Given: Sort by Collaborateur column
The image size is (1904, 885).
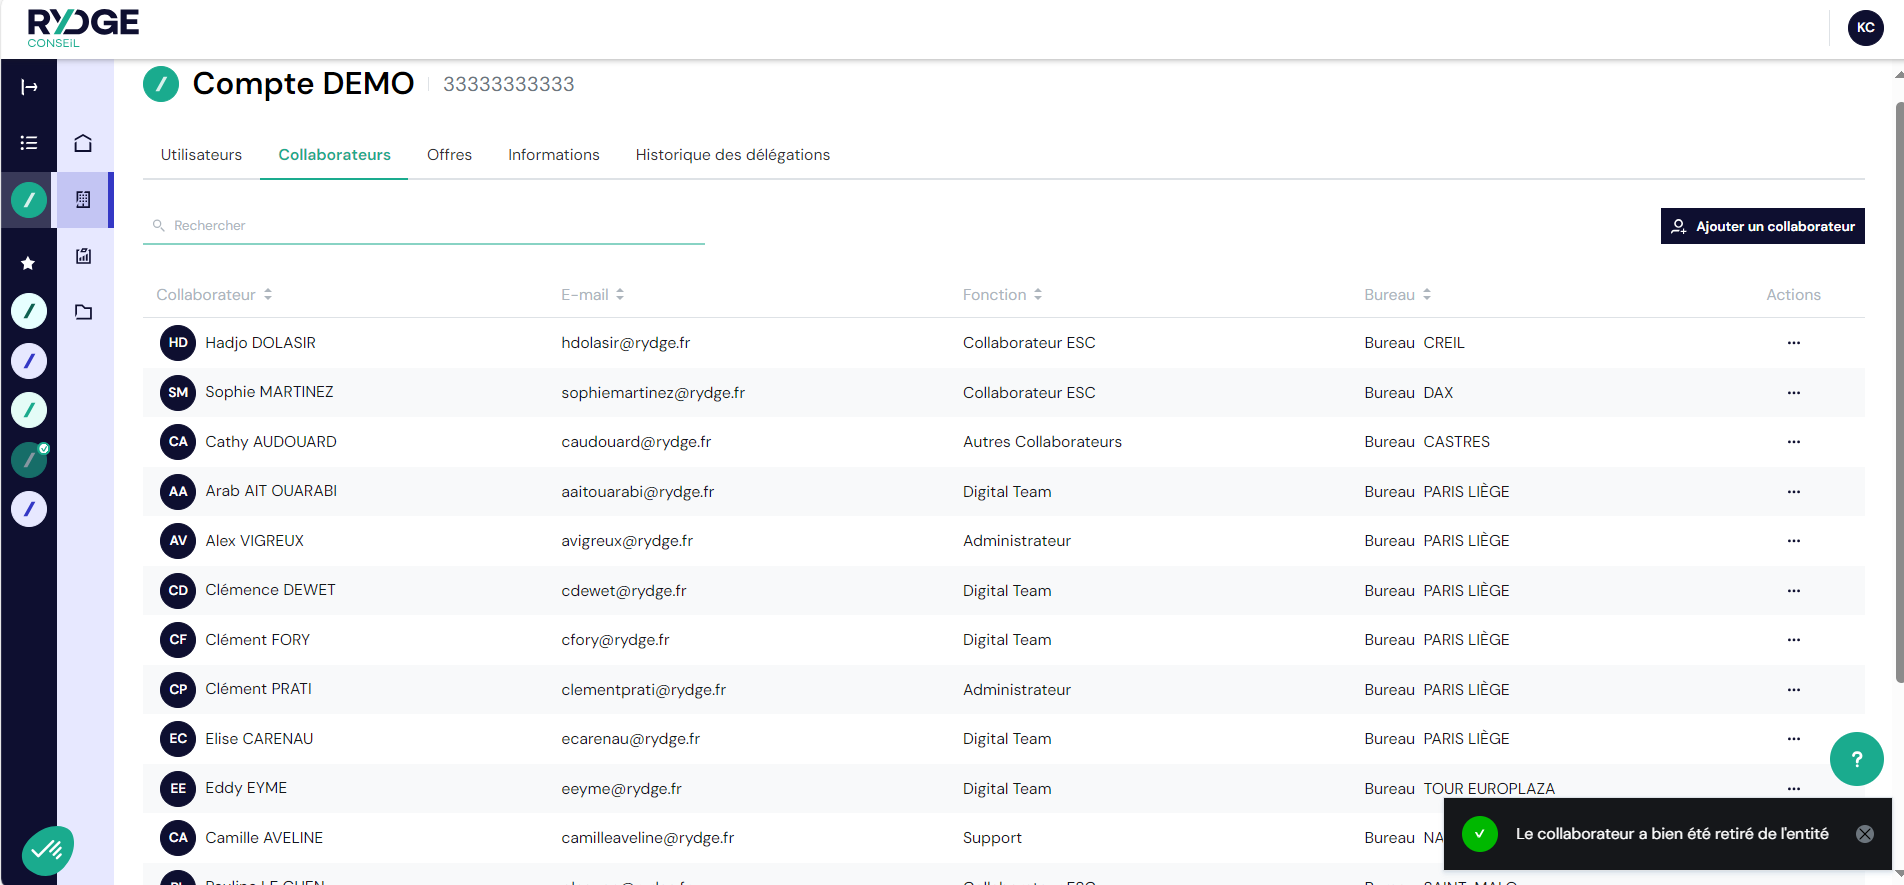Looking at the screenshot, I should pos(214,295).
